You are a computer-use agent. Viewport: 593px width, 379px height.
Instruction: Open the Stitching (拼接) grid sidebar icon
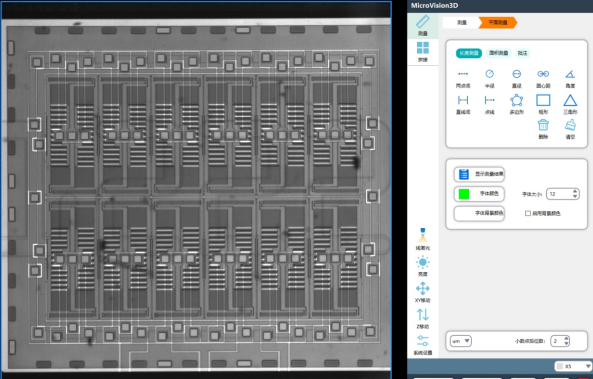423,52
